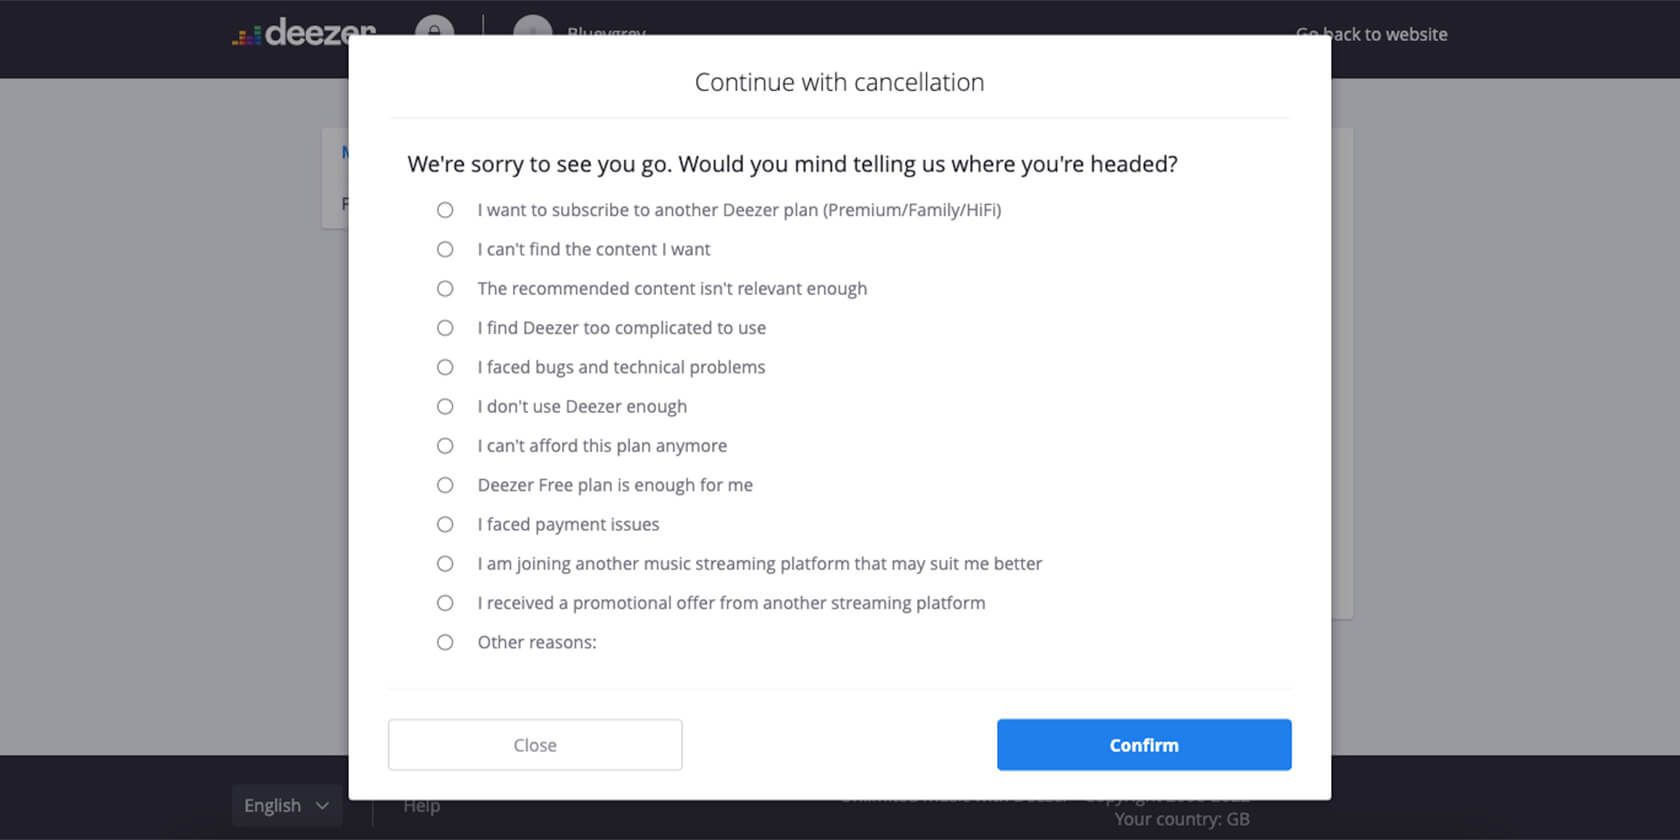Pick 'Deezer Free plan is enough for me'
This screenshot has height=840, width=1680.
[445, 485]
